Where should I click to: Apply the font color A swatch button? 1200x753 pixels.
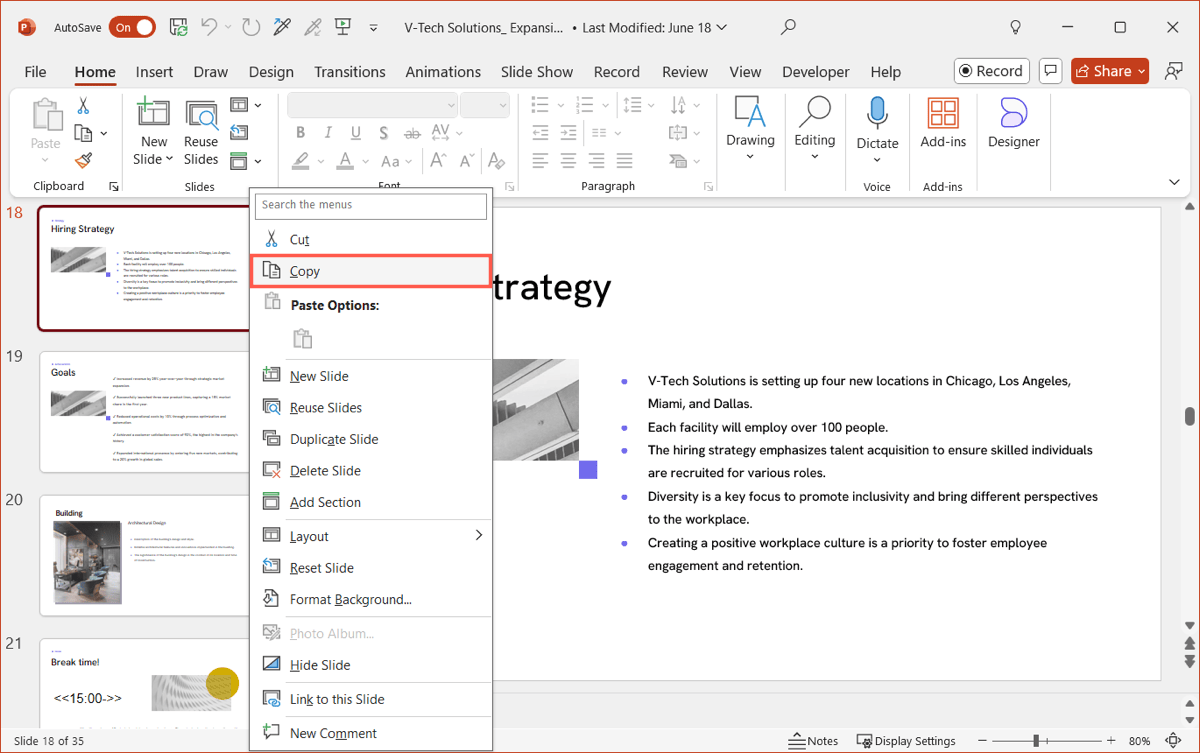click(x=345, y=160)
